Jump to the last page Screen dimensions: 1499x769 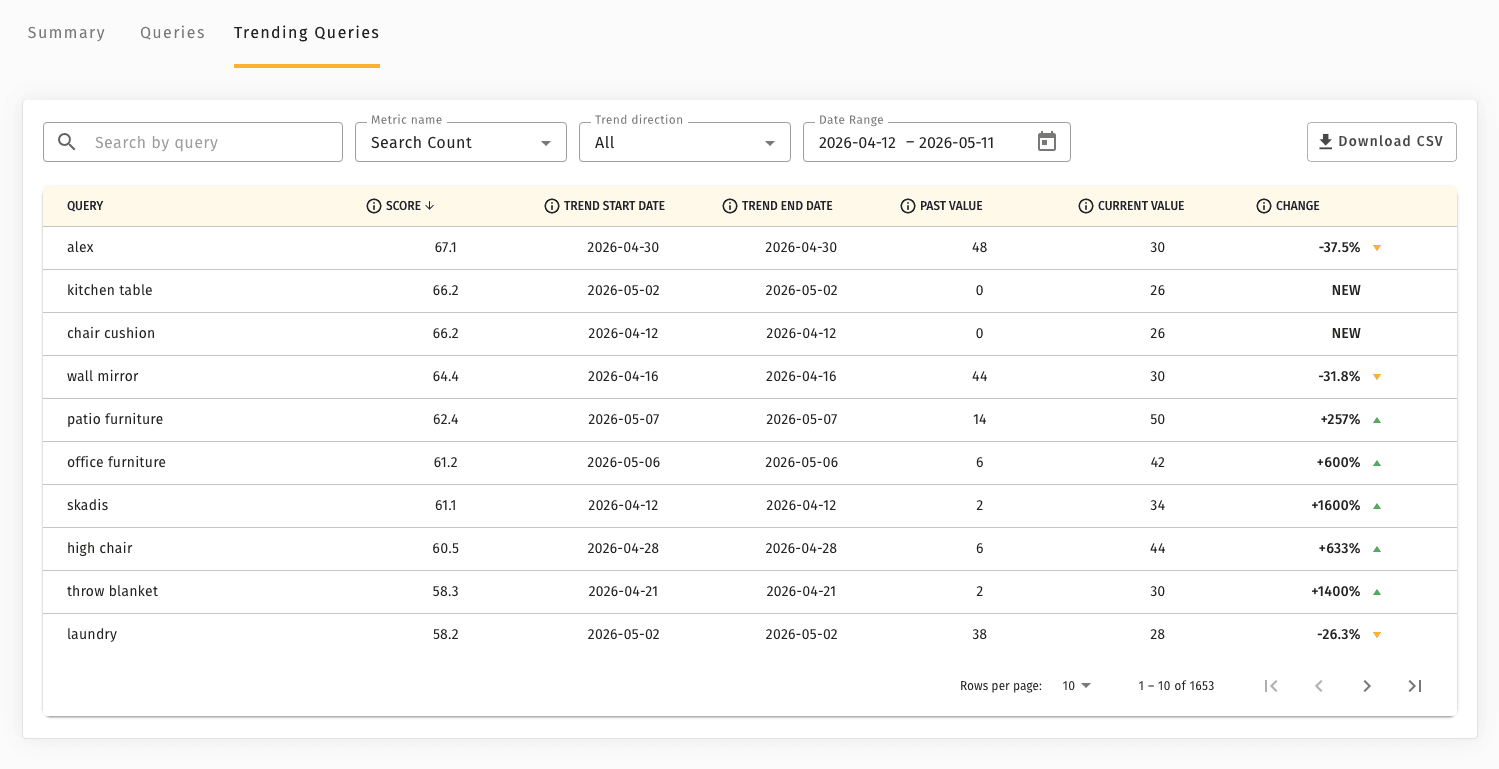pos(1415,686)
